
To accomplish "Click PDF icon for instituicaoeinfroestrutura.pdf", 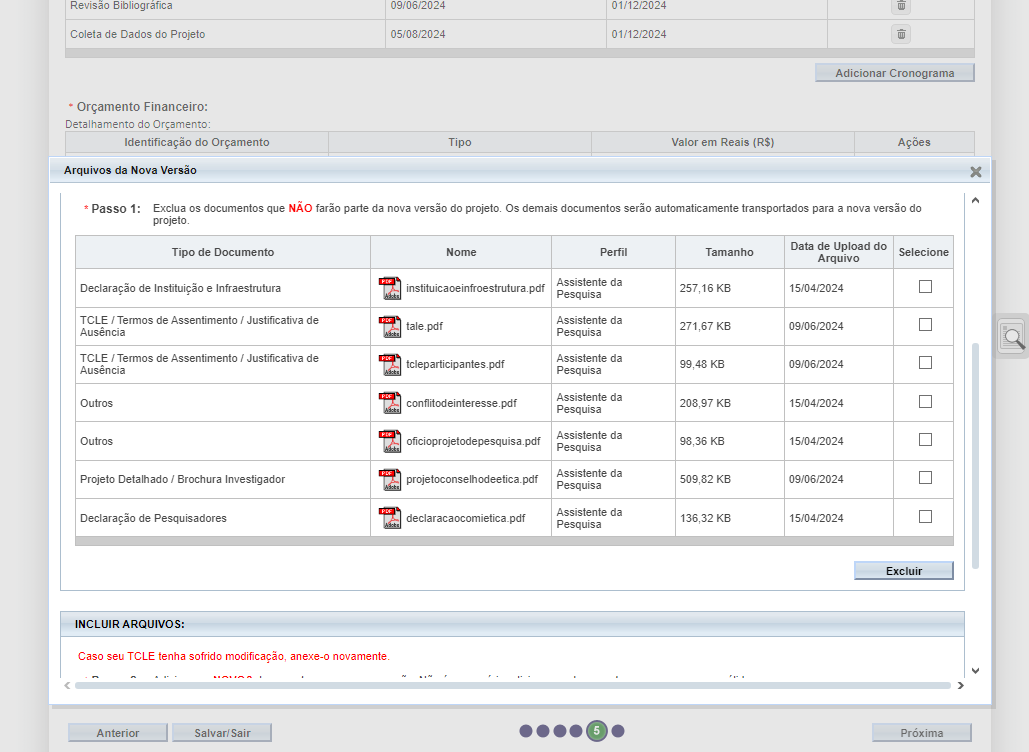I will point(390,288).
